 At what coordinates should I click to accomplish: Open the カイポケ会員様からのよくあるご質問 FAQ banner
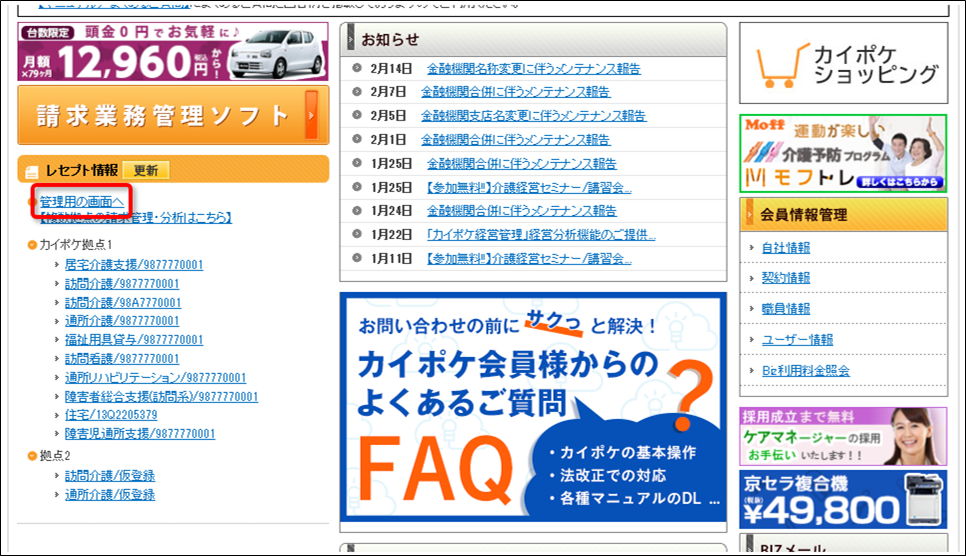533,407
